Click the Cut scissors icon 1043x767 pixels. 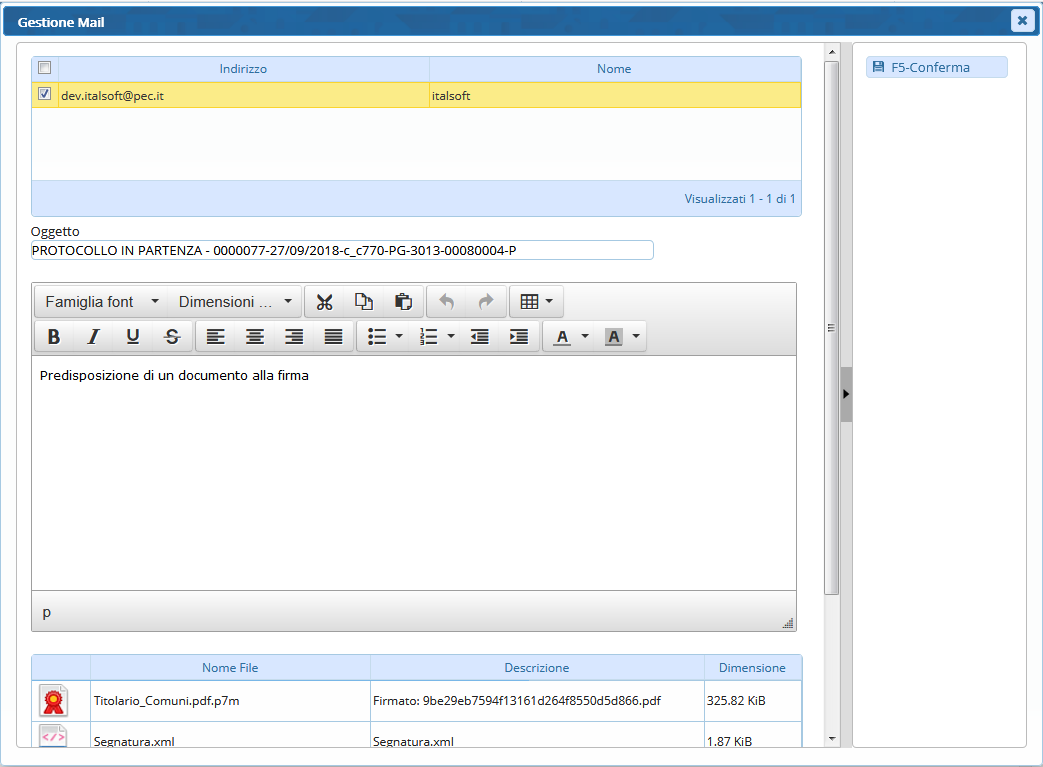(324, 302)
